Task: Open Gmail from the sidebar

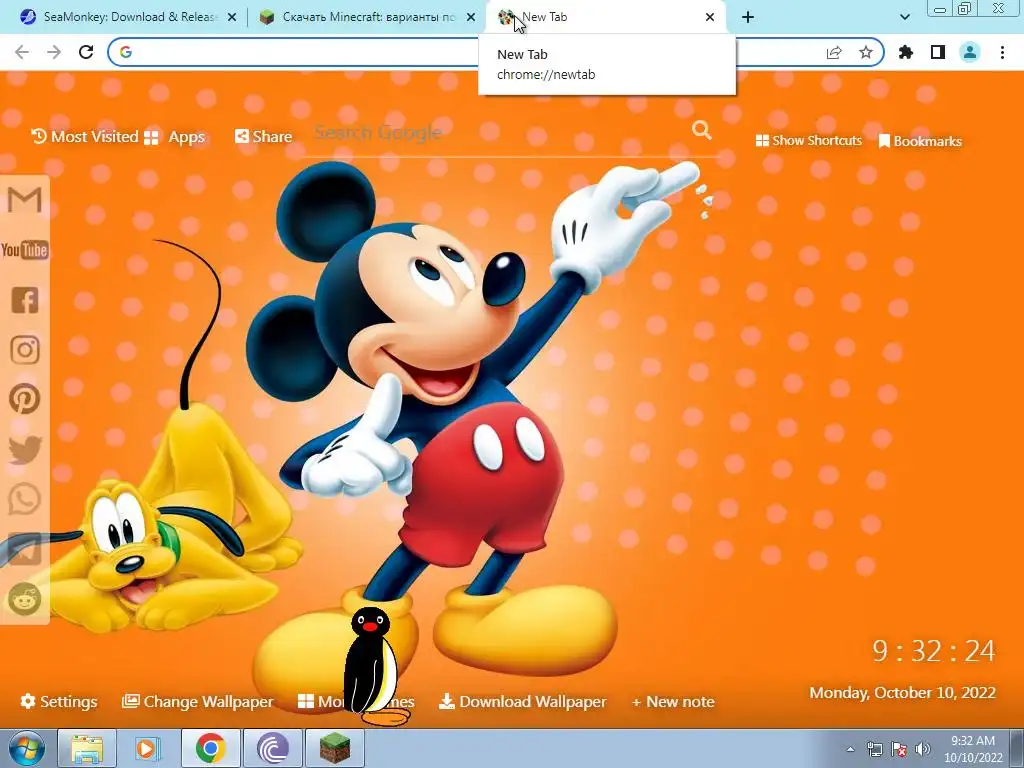Action: click(25, 200)
